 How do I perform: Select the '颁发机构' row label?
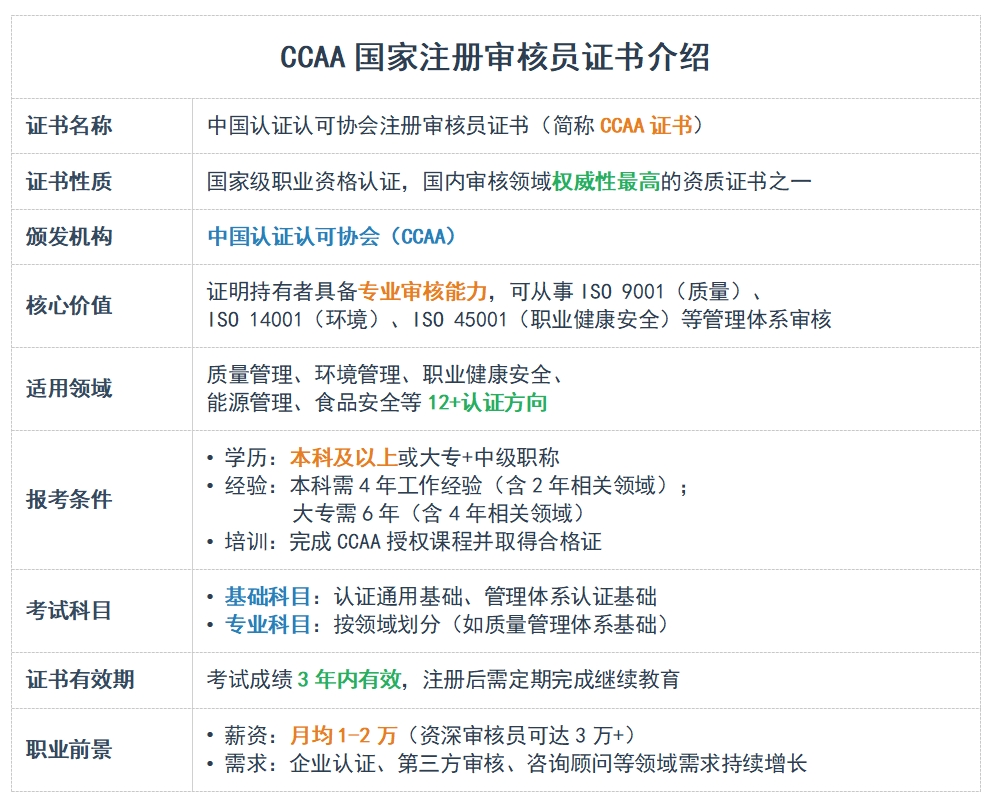coord(69,236)
